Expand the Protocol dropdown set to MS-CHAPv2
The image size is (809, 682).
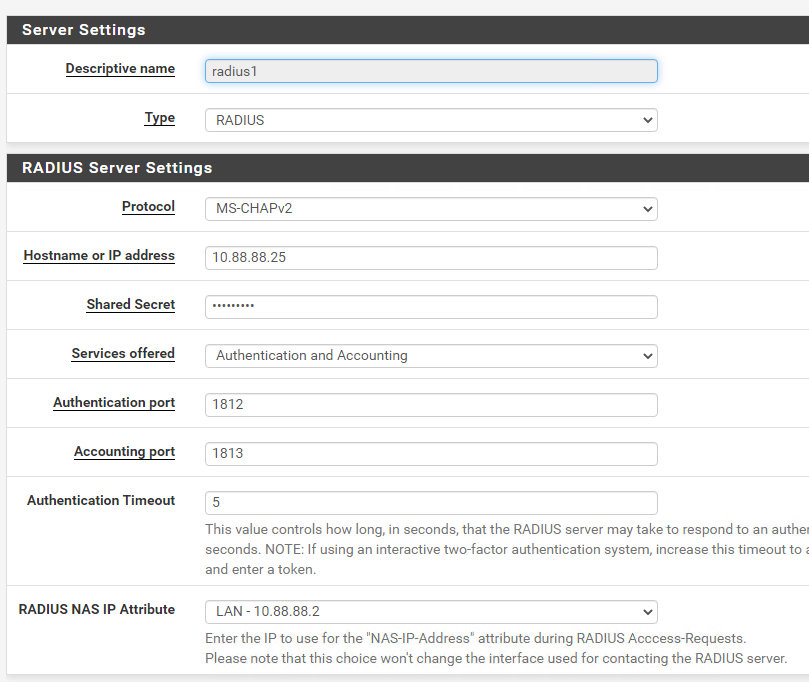tap(430, 209)
